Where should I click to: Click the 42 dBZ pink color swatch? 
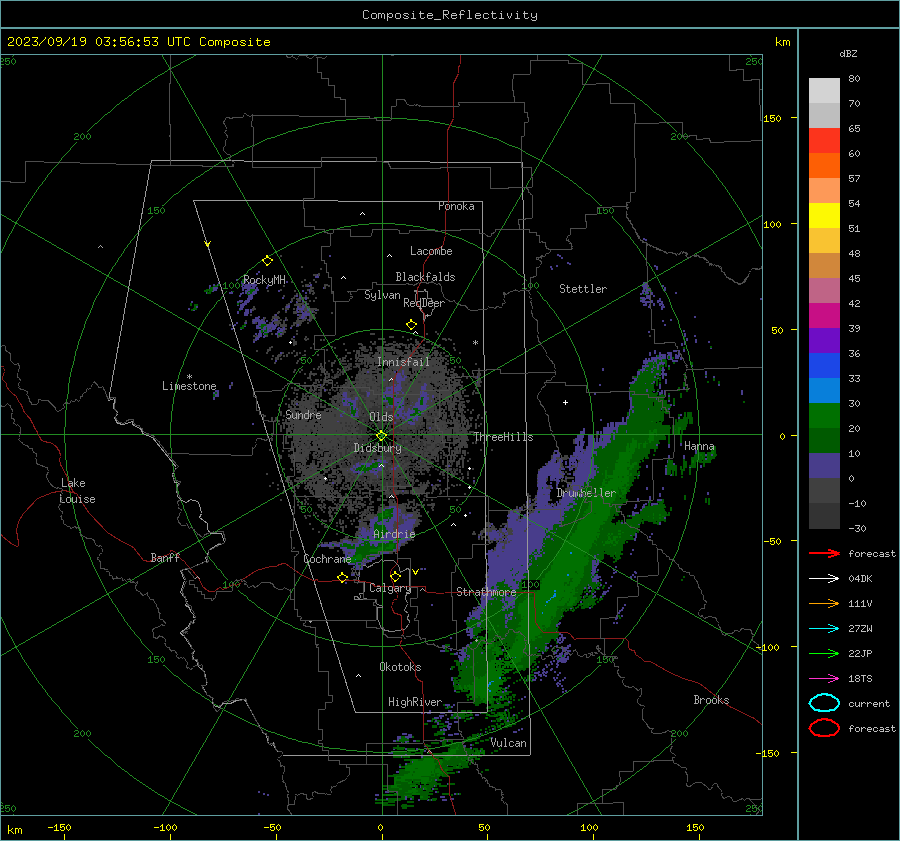coord(824,290)
